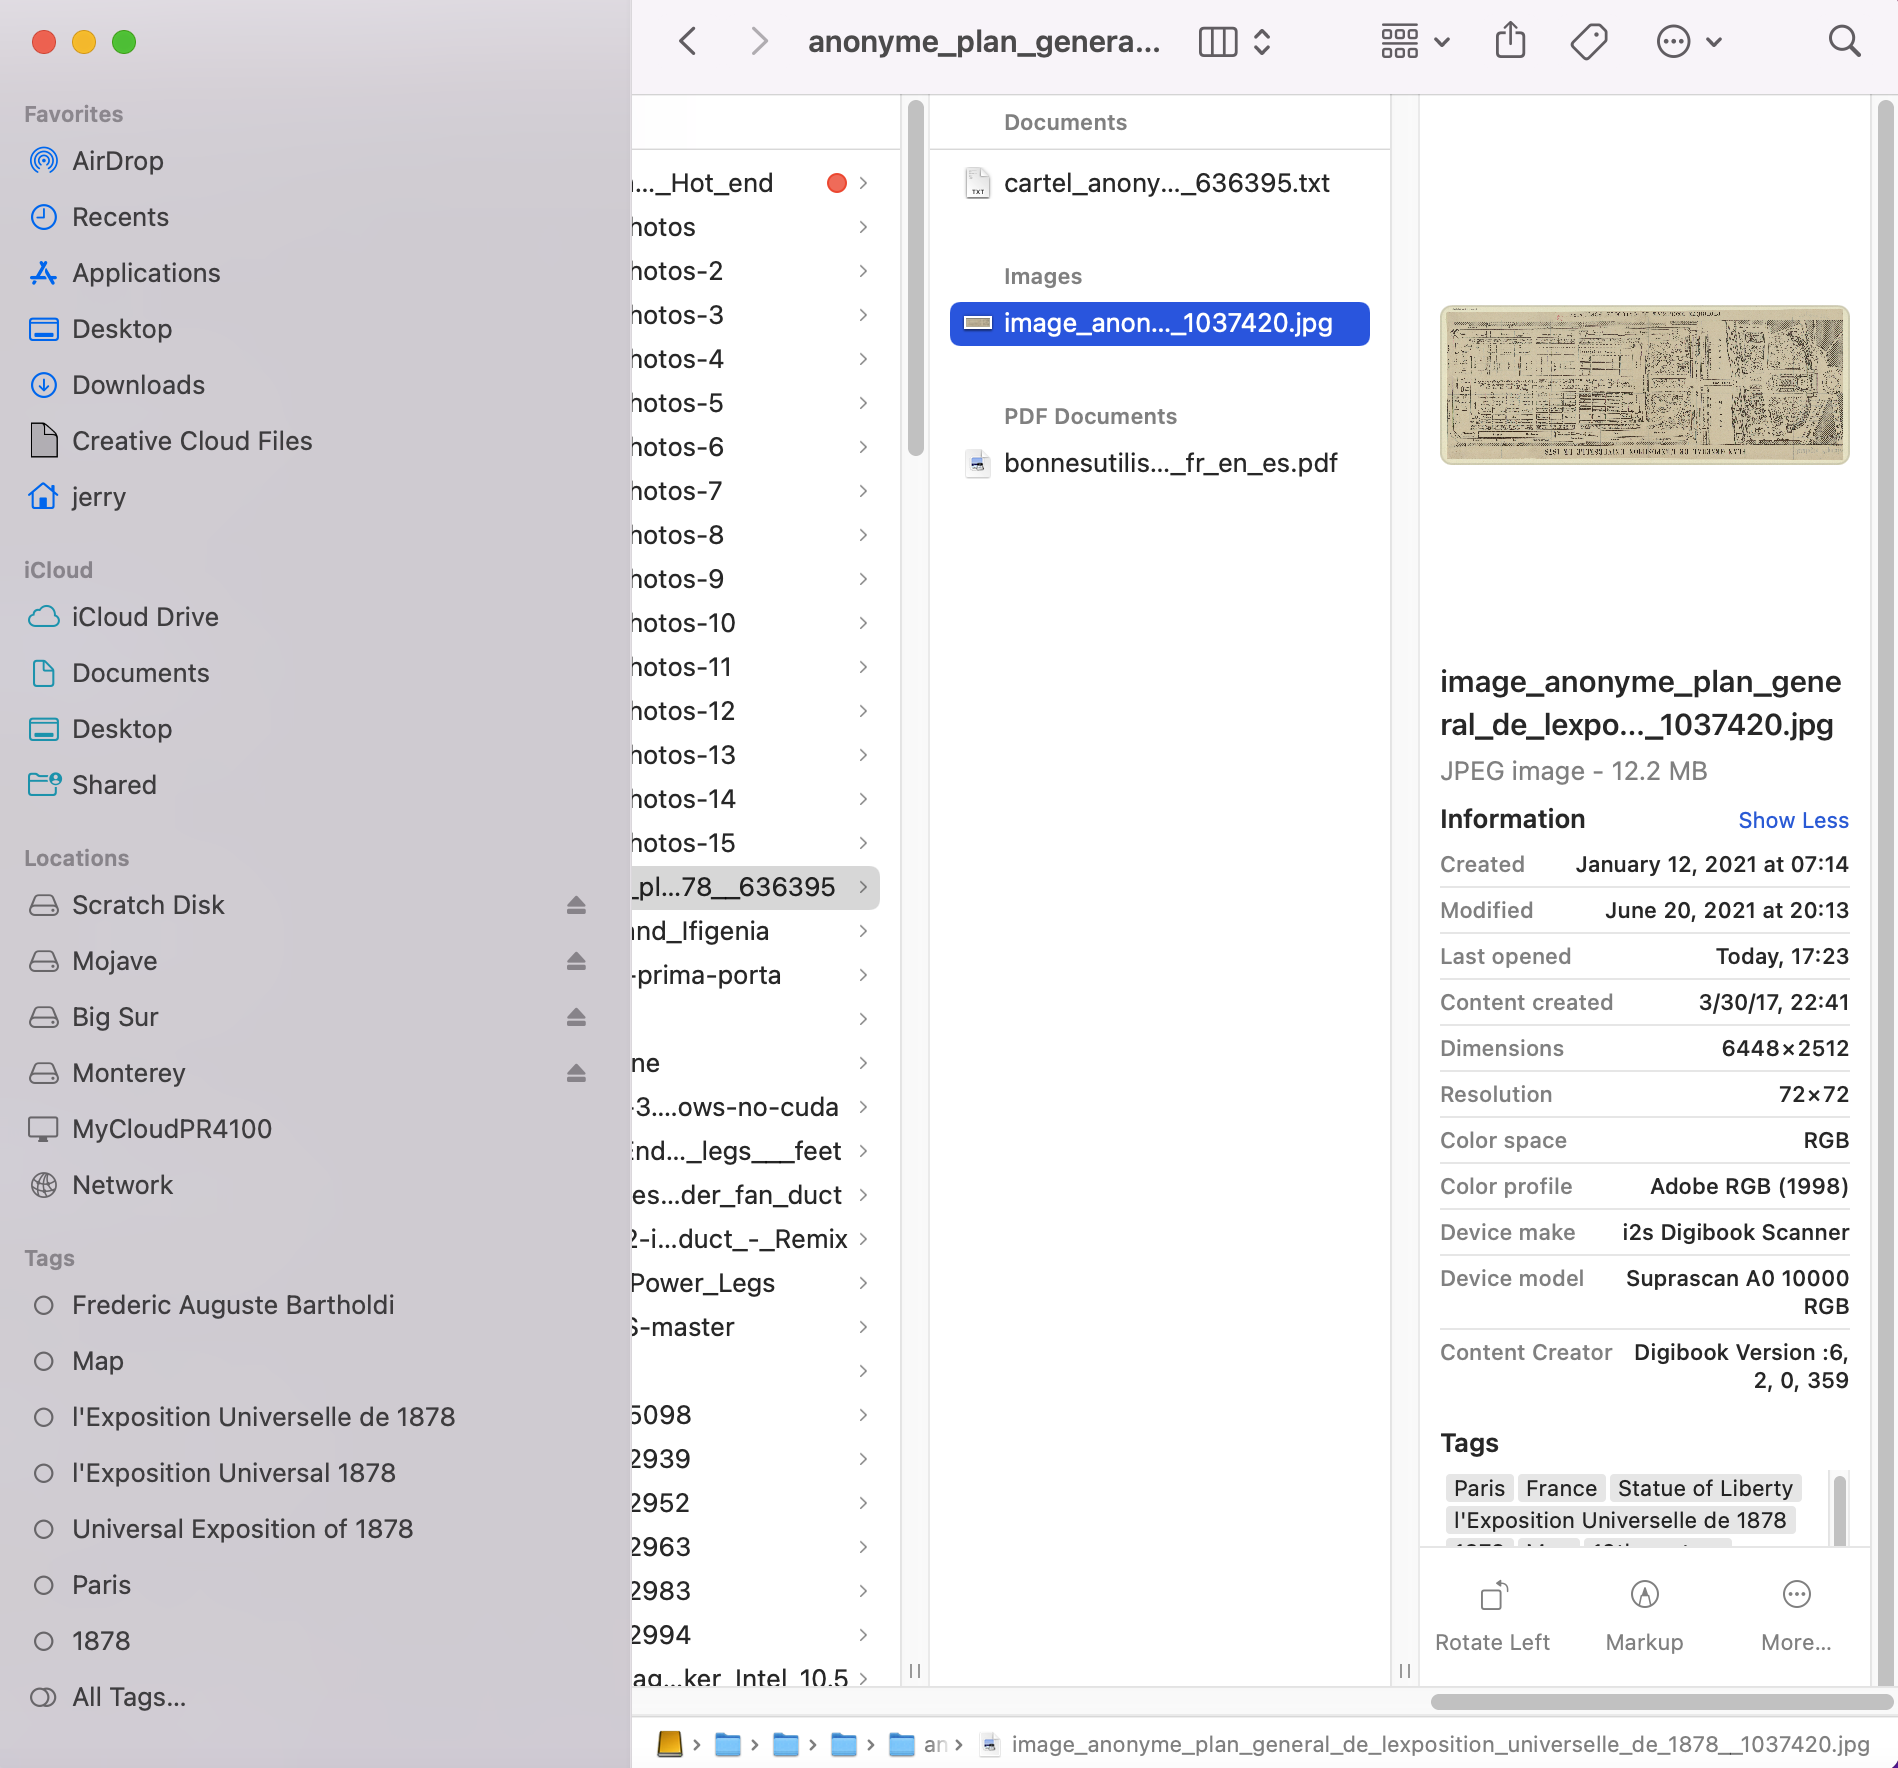This screenshot has width=1898, height=1768.
Task: Click More... in preview actions
Action: click(1796, 1612)
